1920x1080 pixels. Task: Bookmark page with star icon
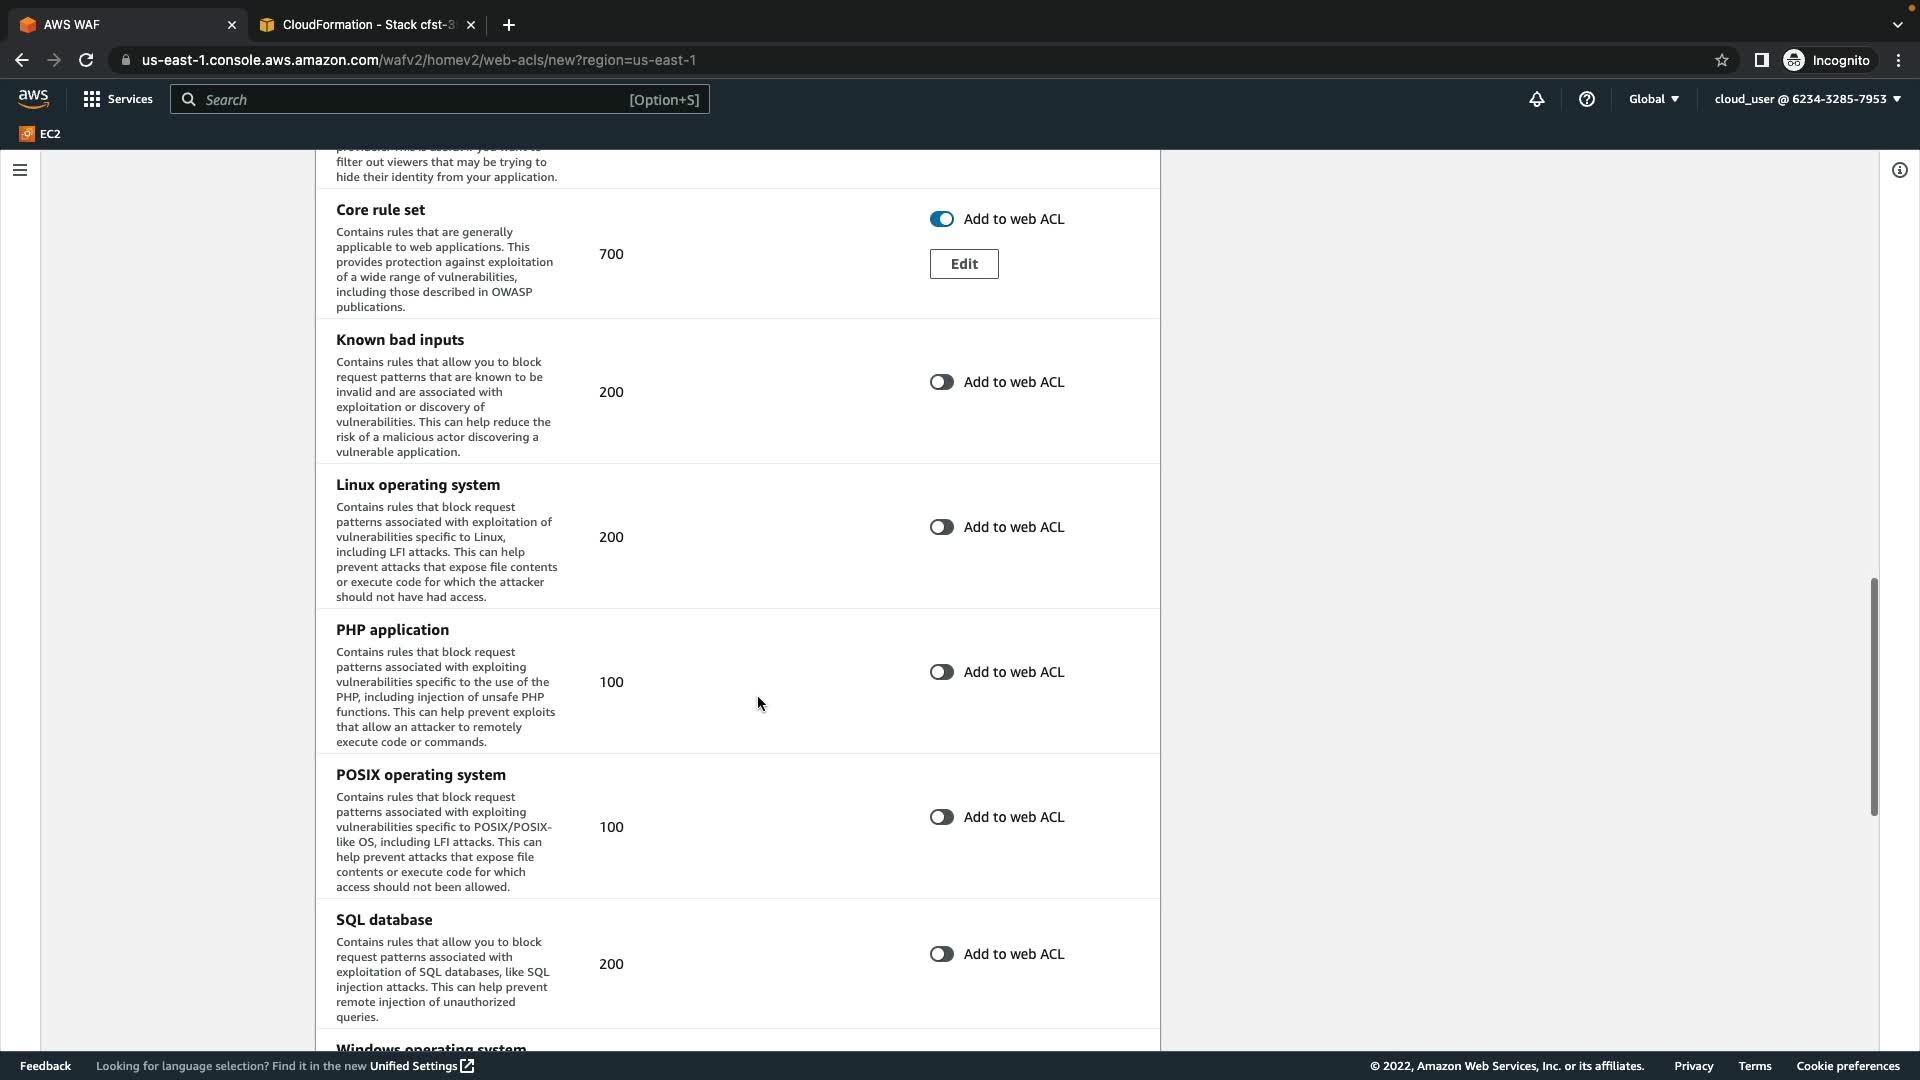pyautogui.click(x=1721, y=60)
